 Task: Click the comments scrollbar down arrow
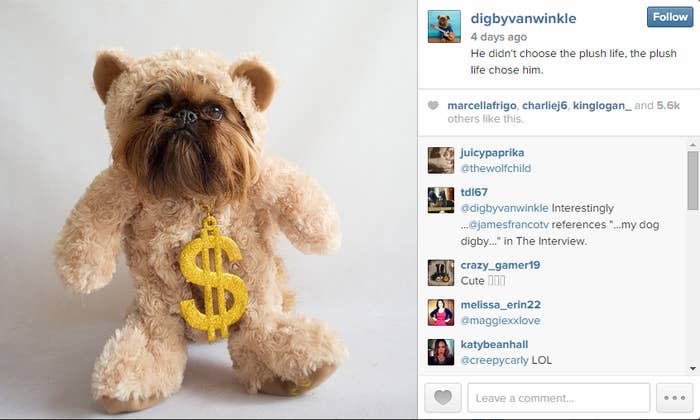tap(692, 369)
